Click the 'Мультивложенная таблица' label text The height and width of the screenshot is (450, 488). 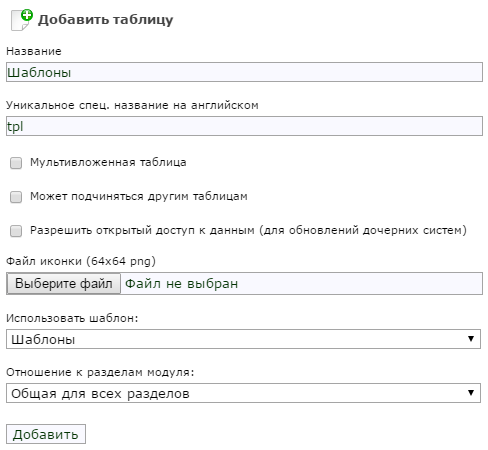(x=108, y=162)
